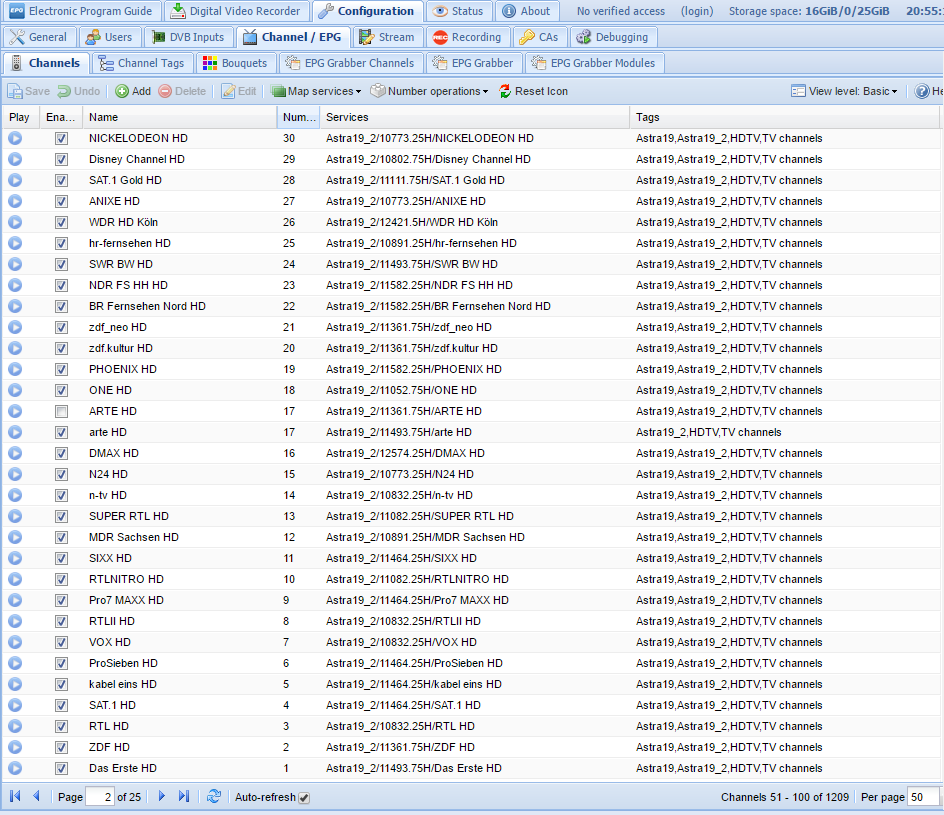The height and width of the screenshot is (815, 944).
Task: Play the RTL HD channel
Action: click(x=15, y=727)
